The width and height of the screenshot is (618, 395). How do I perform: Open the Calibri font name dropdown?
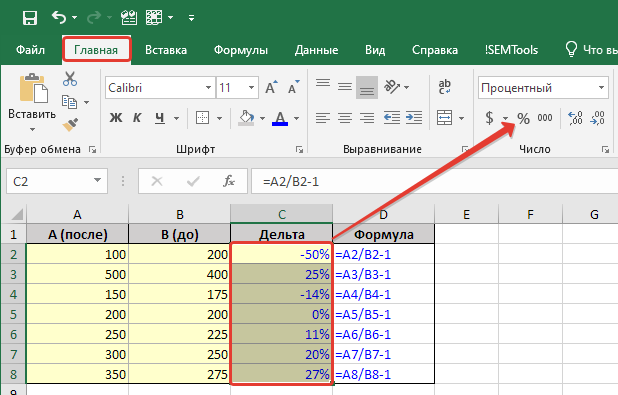coord(208,88)
